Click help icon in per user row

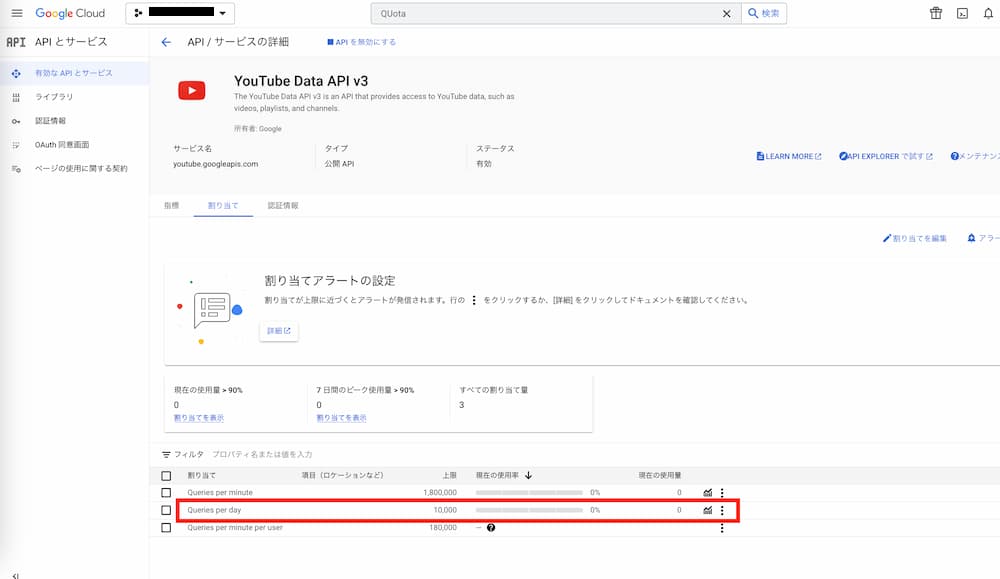[491, 528]
